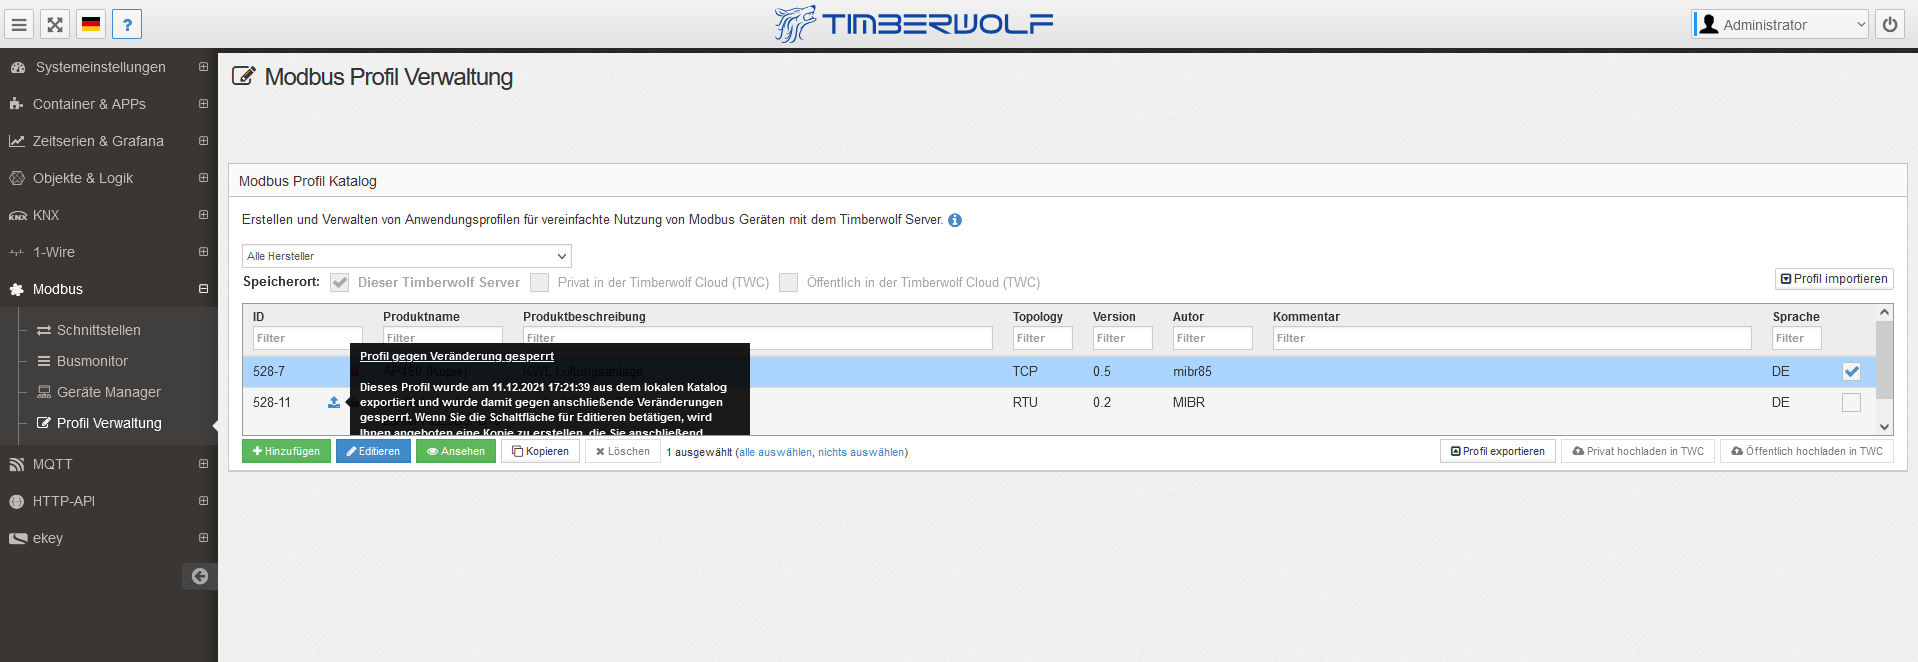Screen dimensions: 1918x662
Task: Click the Hinzufügen button
Action: pos(286,451)
